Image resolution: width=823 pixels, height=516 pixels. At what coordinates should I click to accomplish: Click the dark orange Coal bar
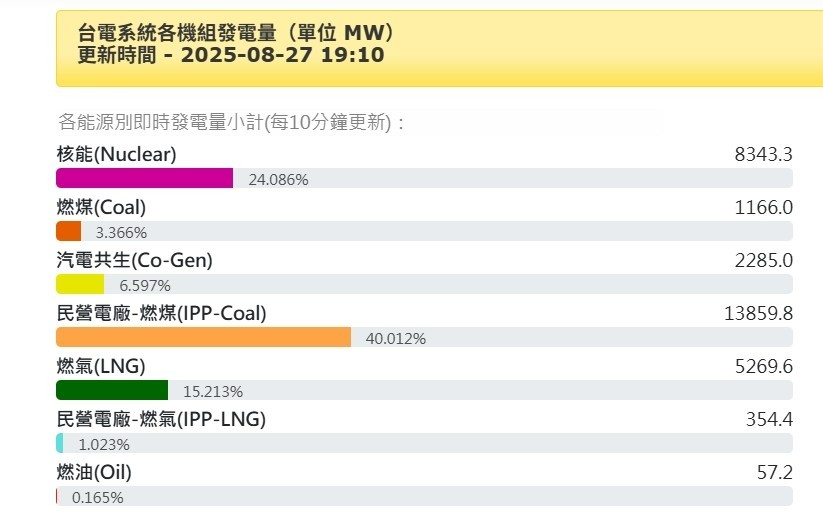tap(69, 231)
